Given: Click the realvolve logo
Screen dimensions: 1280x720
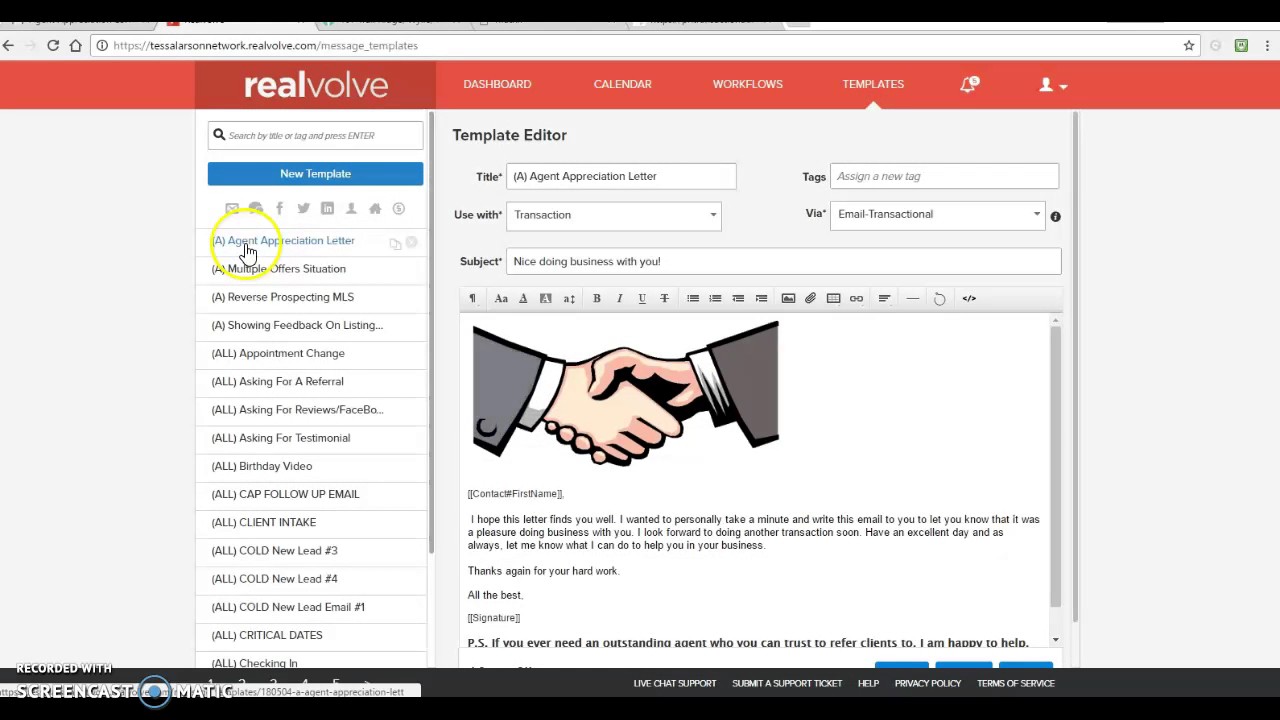Looking at the screenshot, I should [316, 85].
